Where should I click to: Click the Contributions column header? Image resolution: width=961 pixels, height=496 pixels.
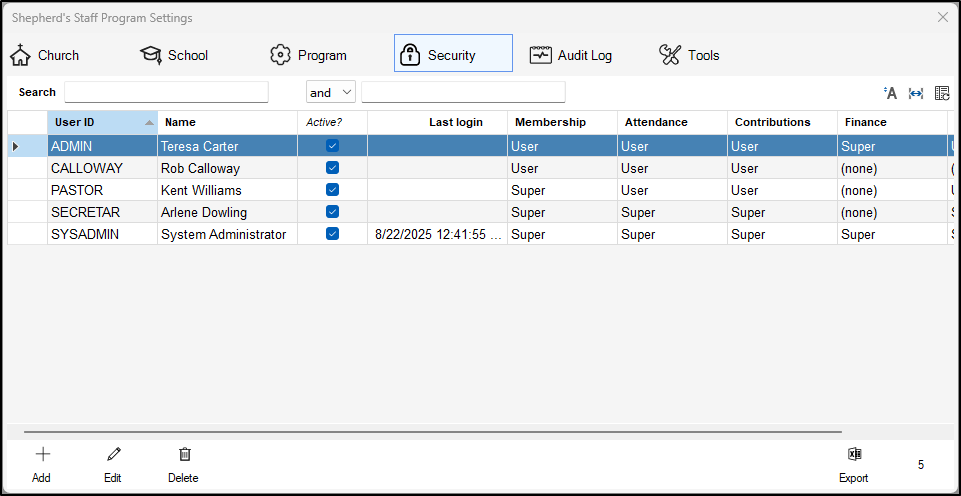pyautogui.click(x=782, y=122)
